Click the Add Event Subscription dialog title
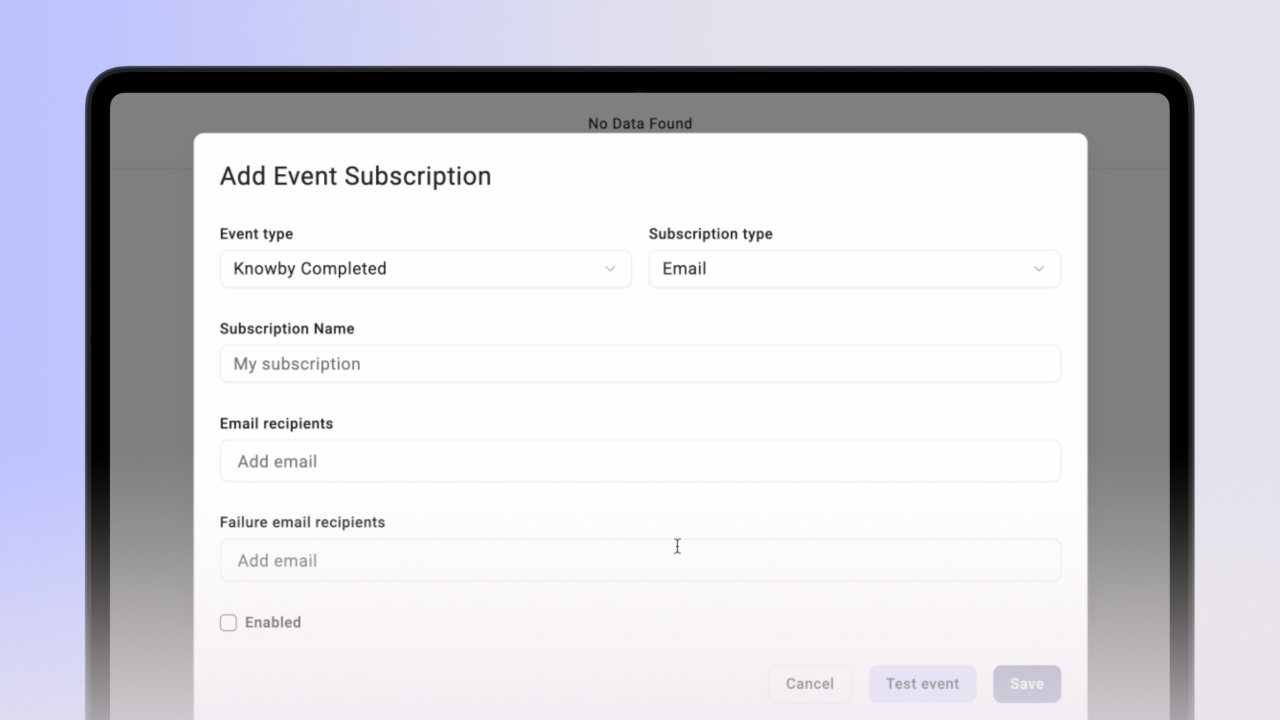The image size is (1280, 720). pyautogui.click(x=355, y=176)
